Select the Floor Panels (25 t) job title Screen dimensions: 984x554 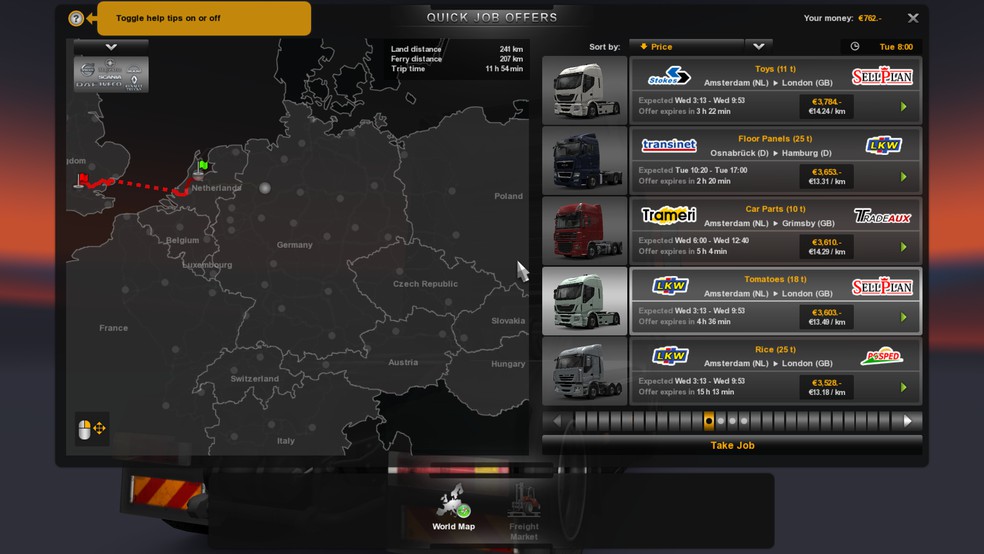click(775, 139)
